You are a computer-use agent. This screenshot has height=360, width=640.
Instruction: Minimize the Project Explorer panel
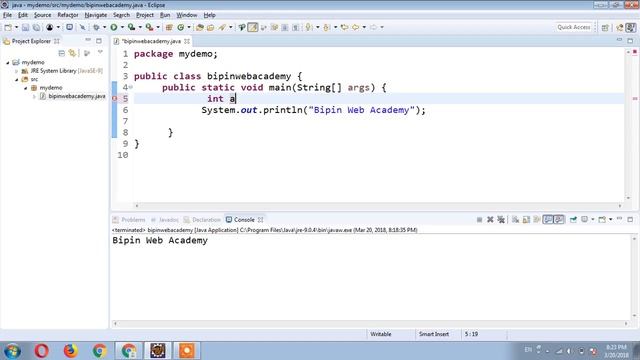point(88,40)
